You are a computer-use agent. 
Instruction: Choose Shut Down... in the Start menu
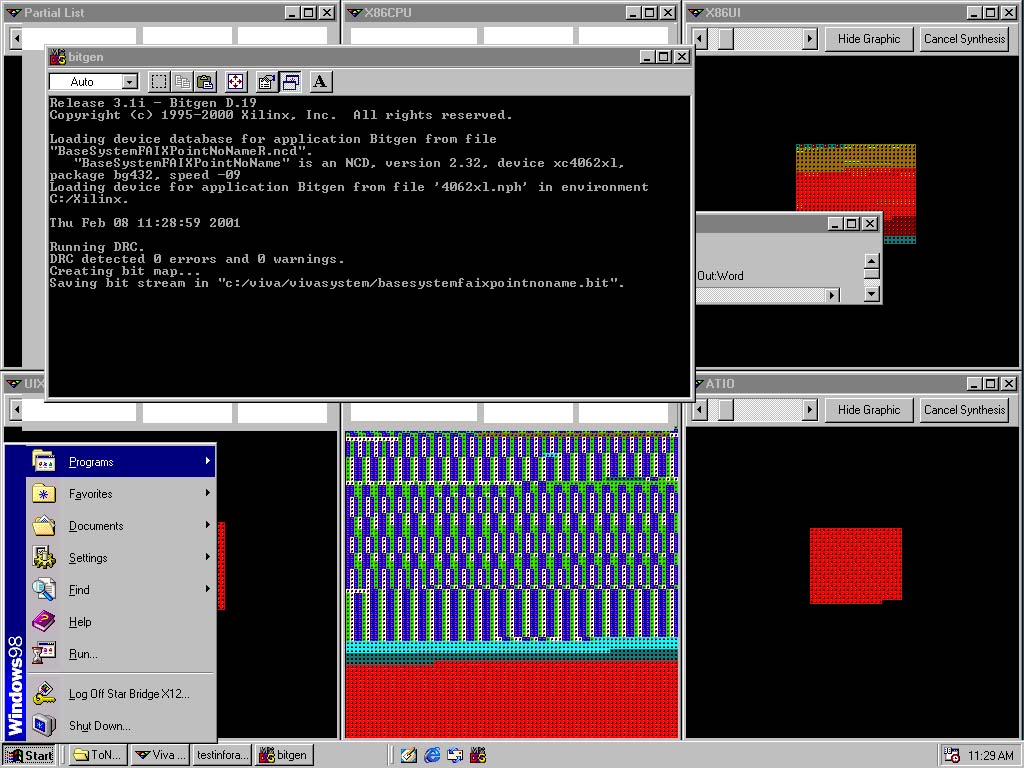(99, 726)
